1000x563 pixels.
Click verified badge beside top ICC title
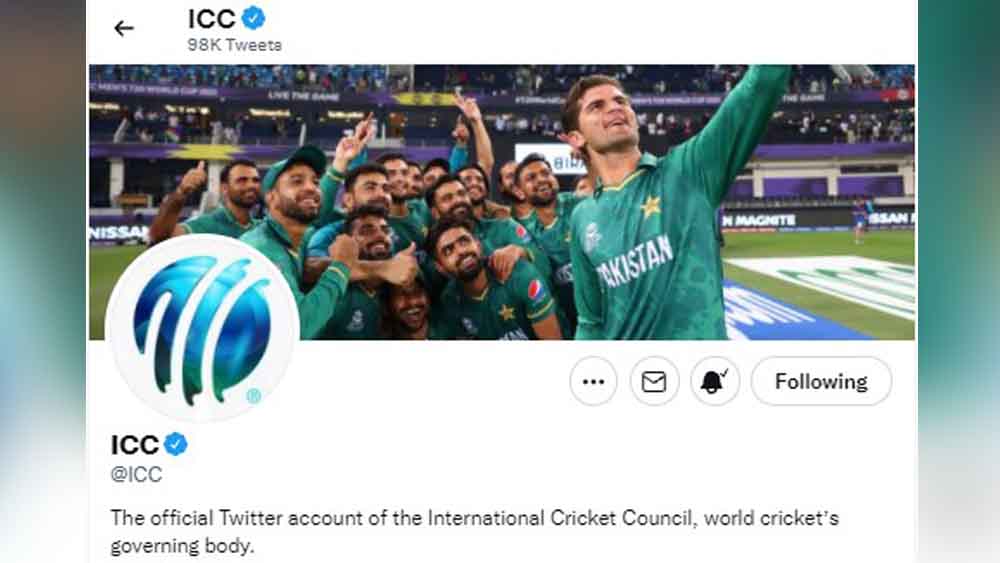pos(254,18)
